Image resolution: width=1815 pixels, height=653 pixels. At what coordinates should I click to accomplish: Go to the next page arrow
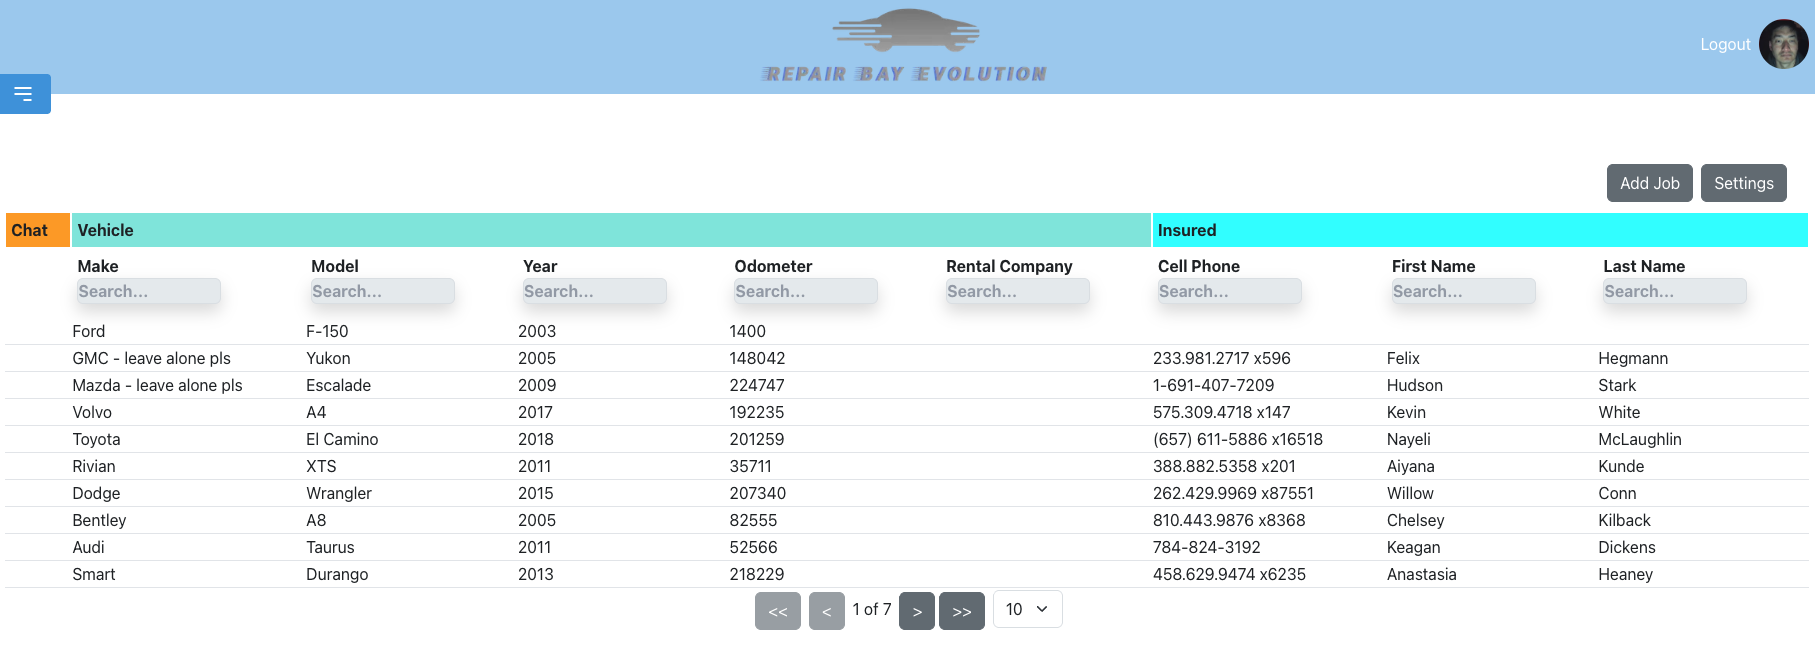(916, 611)
